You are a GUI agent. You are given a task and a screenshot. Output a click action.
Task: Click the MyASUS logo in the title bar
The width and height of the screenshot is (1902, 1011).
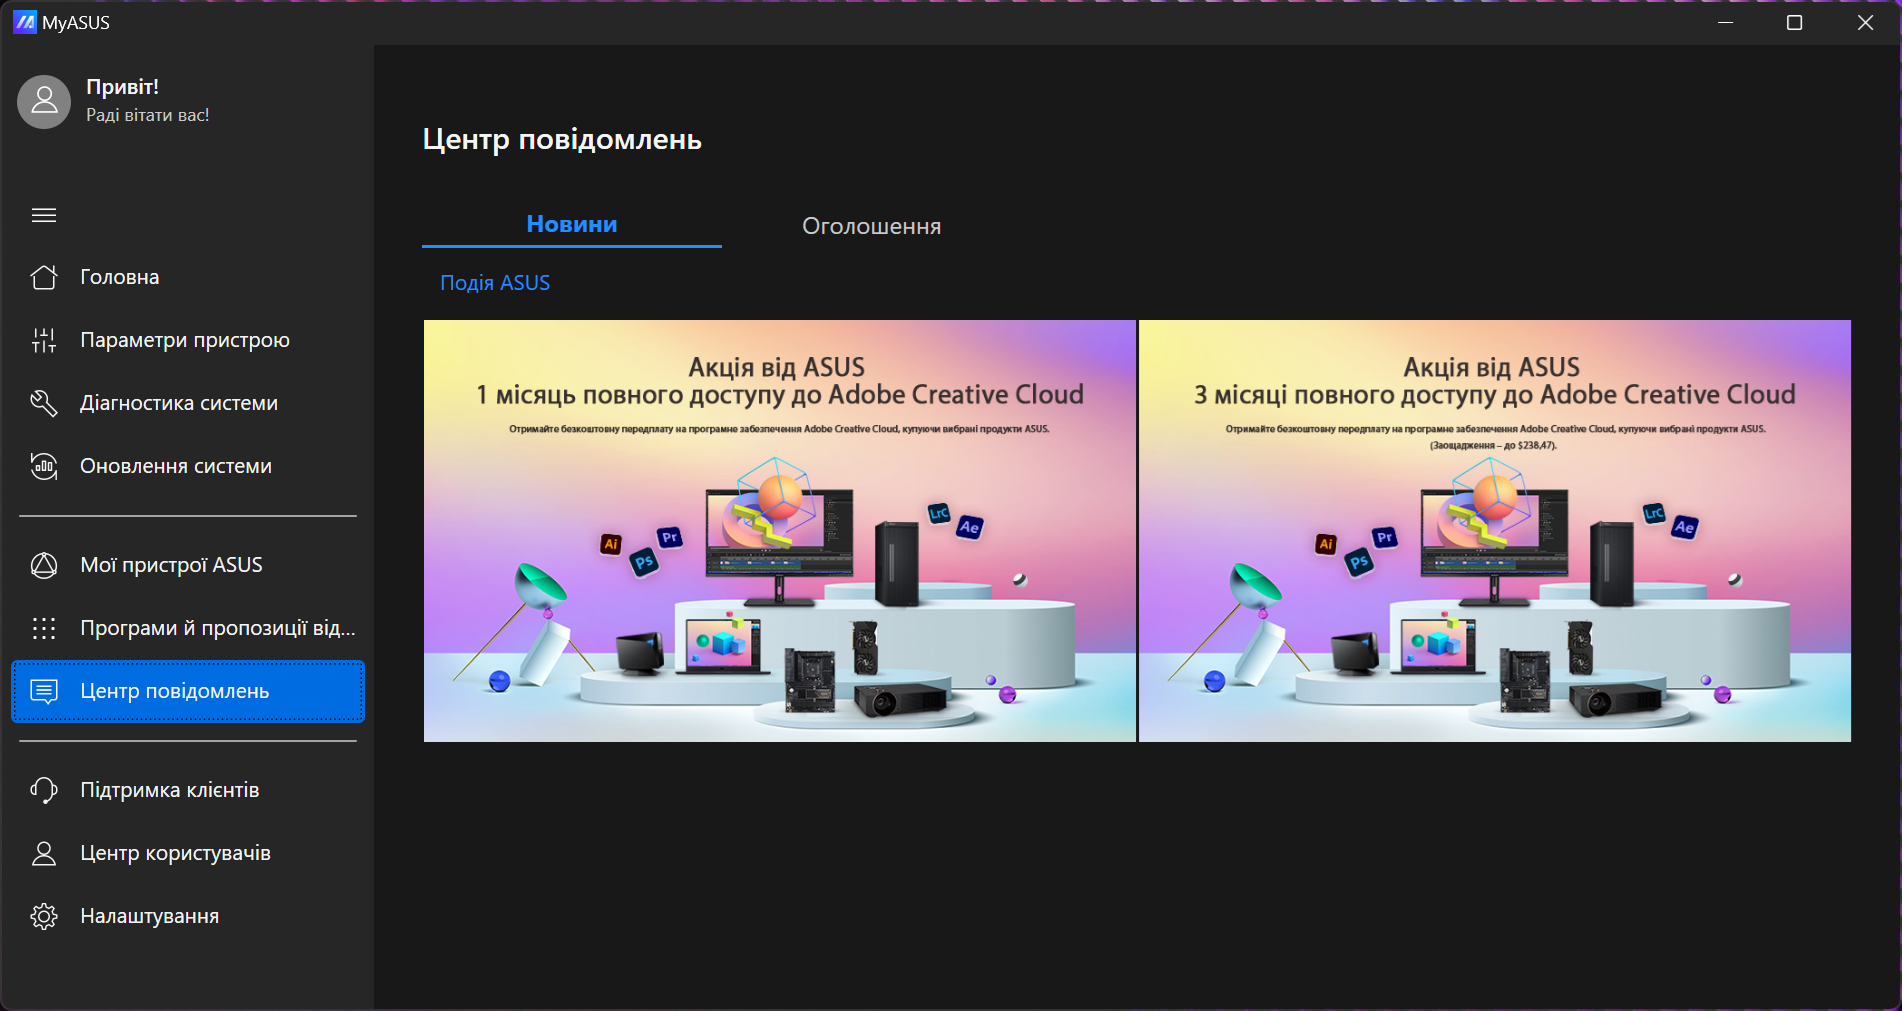pyautogui.click(x=25, y=22)
